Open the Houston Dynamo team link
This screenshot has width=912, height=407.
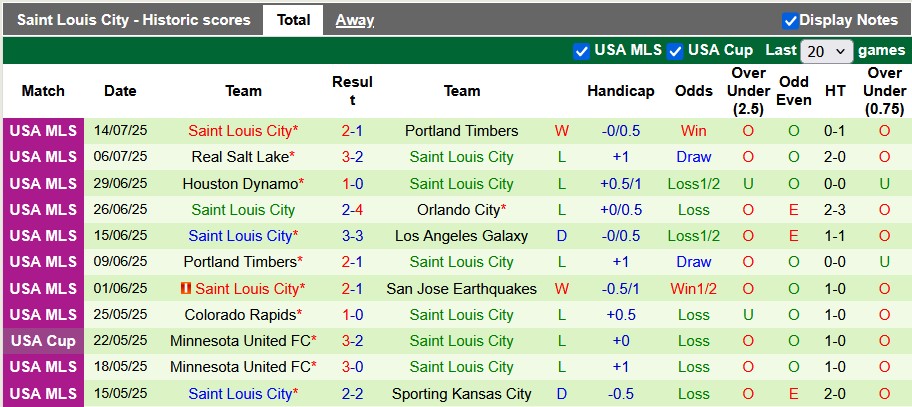(240, 184)
